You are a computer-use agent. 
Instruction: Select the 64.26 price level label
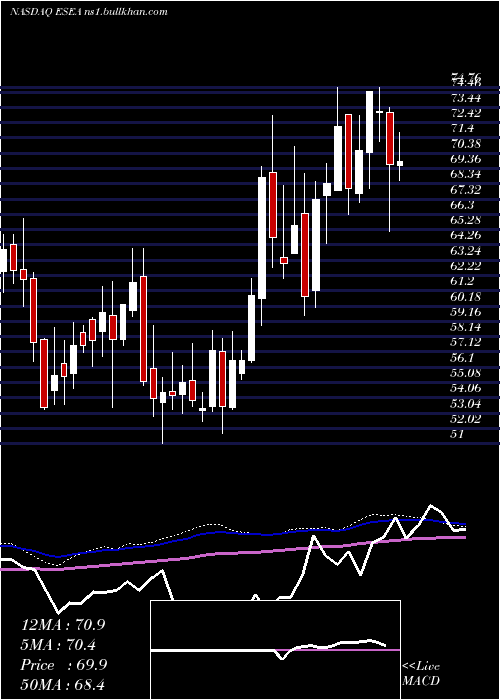[466, 235]
